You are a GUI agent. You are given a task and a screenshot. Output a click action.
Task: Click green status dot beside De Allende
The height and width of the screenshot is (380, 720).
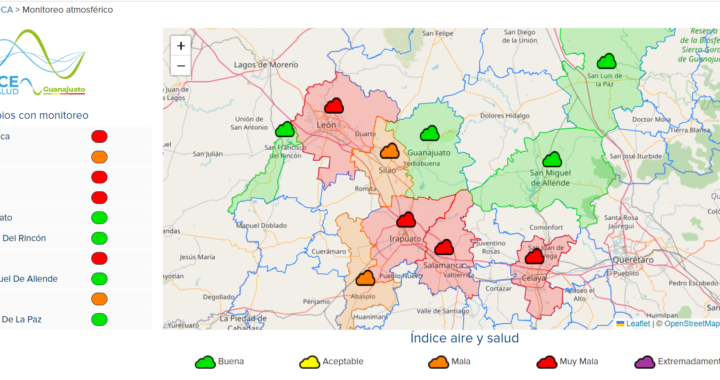(99, 279)
